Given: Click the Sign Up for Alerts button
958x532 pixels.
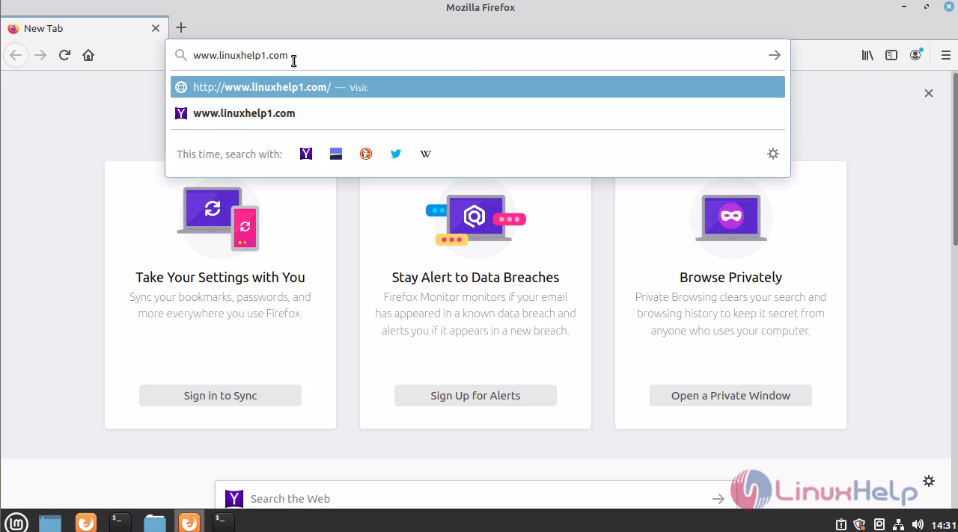Looking at the screenshot, I should point(475,395).
